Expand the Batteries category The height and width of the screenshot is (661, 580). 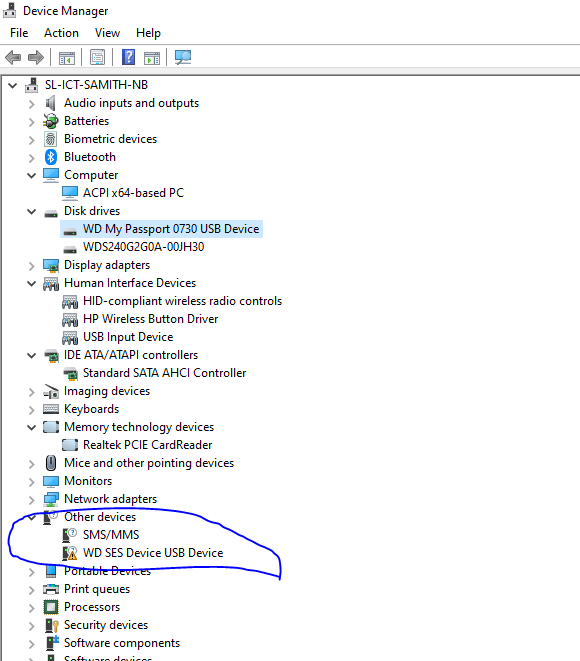point(32,122)
